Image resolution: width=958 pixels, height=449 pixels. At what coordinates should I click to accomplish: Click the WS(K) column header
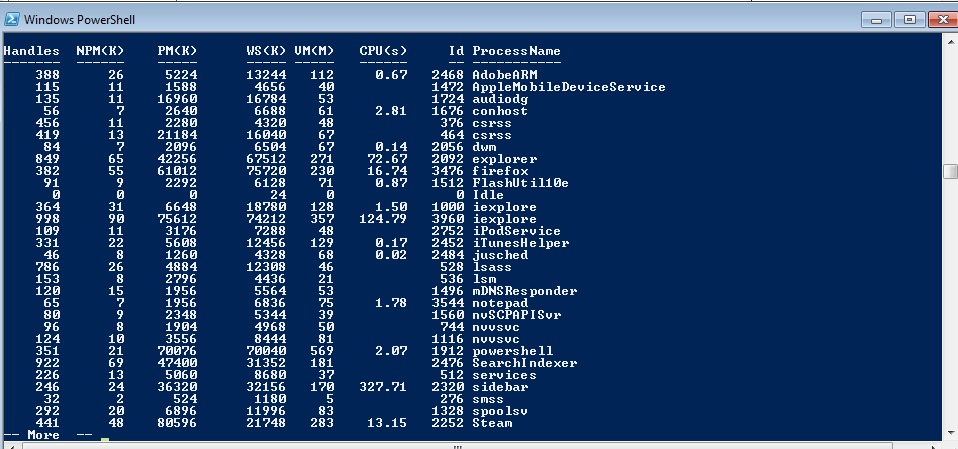coord(266,51)
